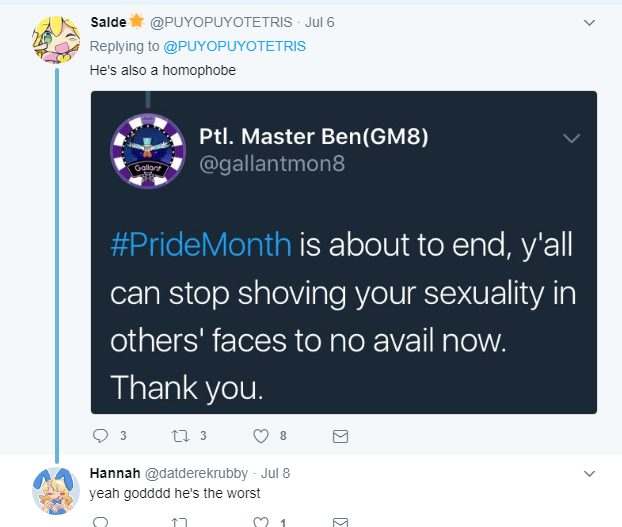Retweet Salde's homophobe tweet
Screen dimensions: 622x527
point(180,436)
